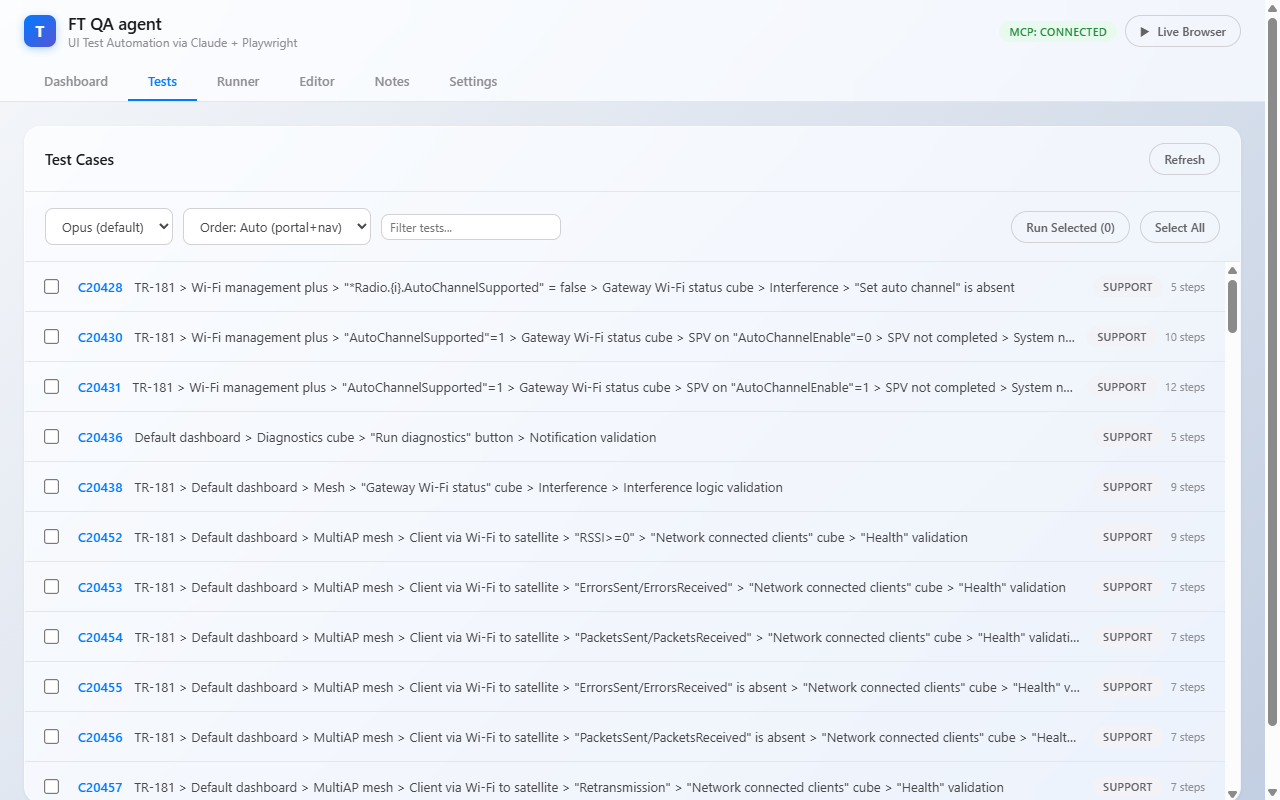Image resolution: width=1280 pixels, height=800 pixels.
Task: Tick the checkbox for test C20453
Action: tap(52, 587)
